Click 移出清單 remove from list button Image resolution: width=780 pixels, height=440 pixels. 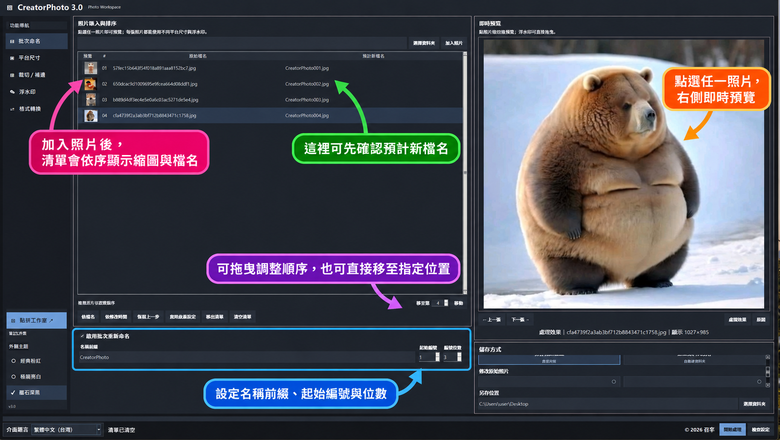214,317
